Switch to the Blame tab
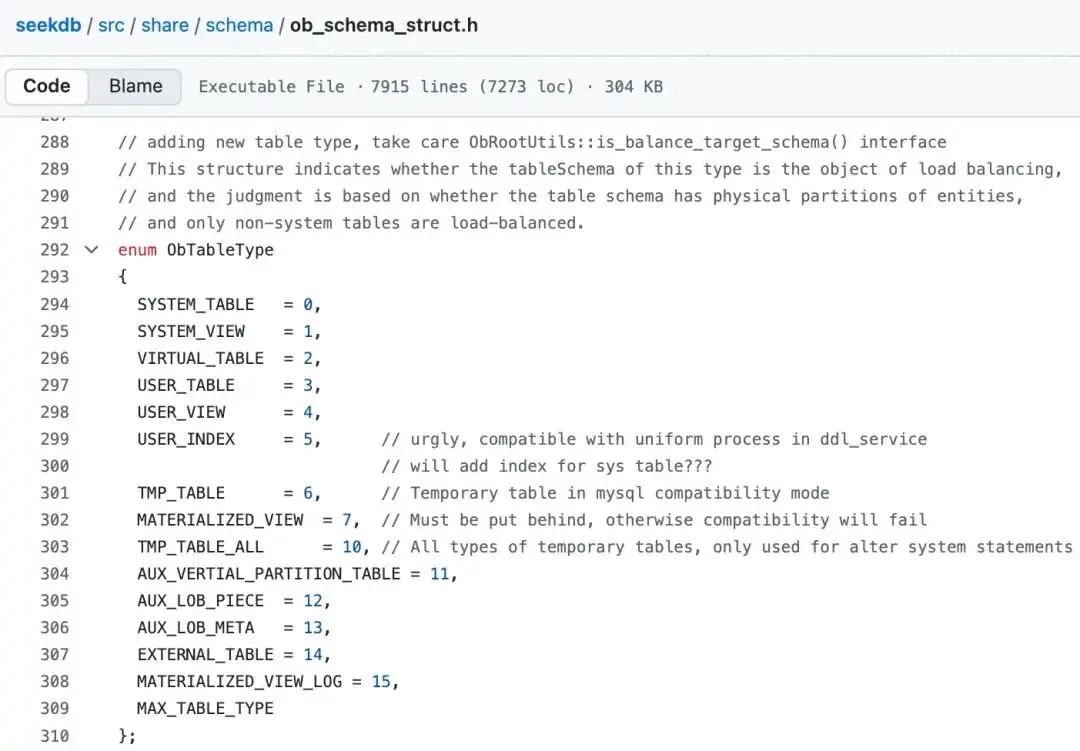This screenshot has width=1080, height=751. (135, 86)
